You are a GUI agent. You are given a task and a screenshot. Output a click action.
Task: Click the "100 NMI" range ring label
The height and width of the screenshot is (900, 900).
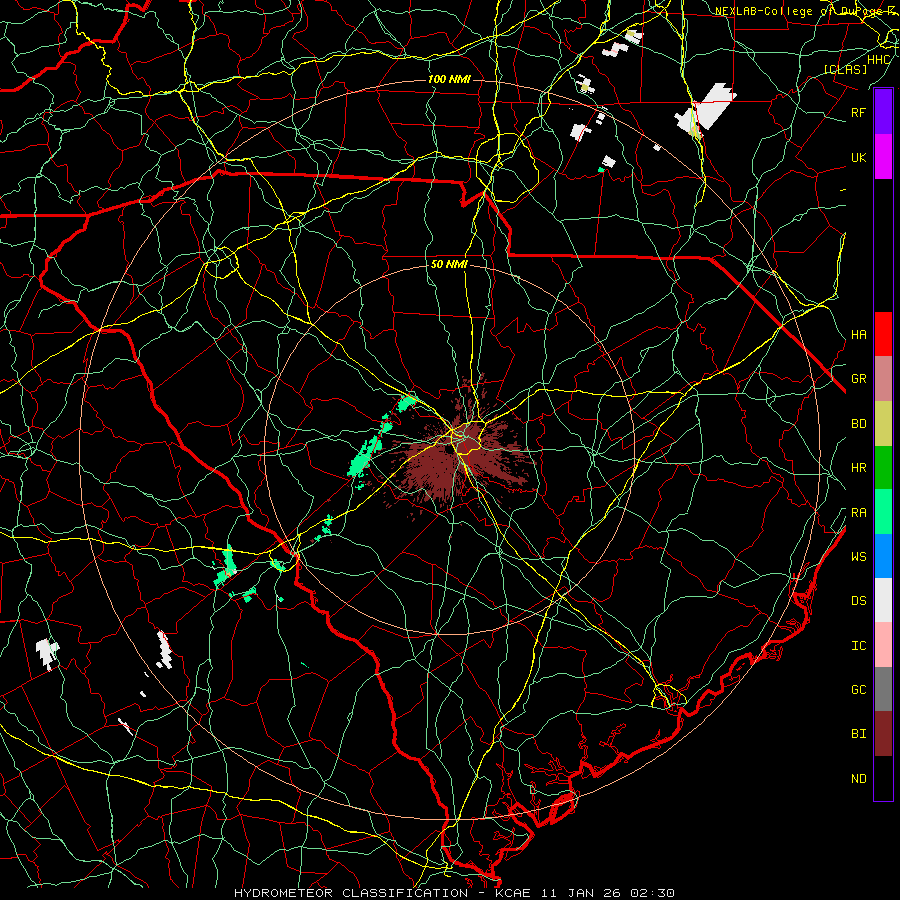click(x=449, y=79)
